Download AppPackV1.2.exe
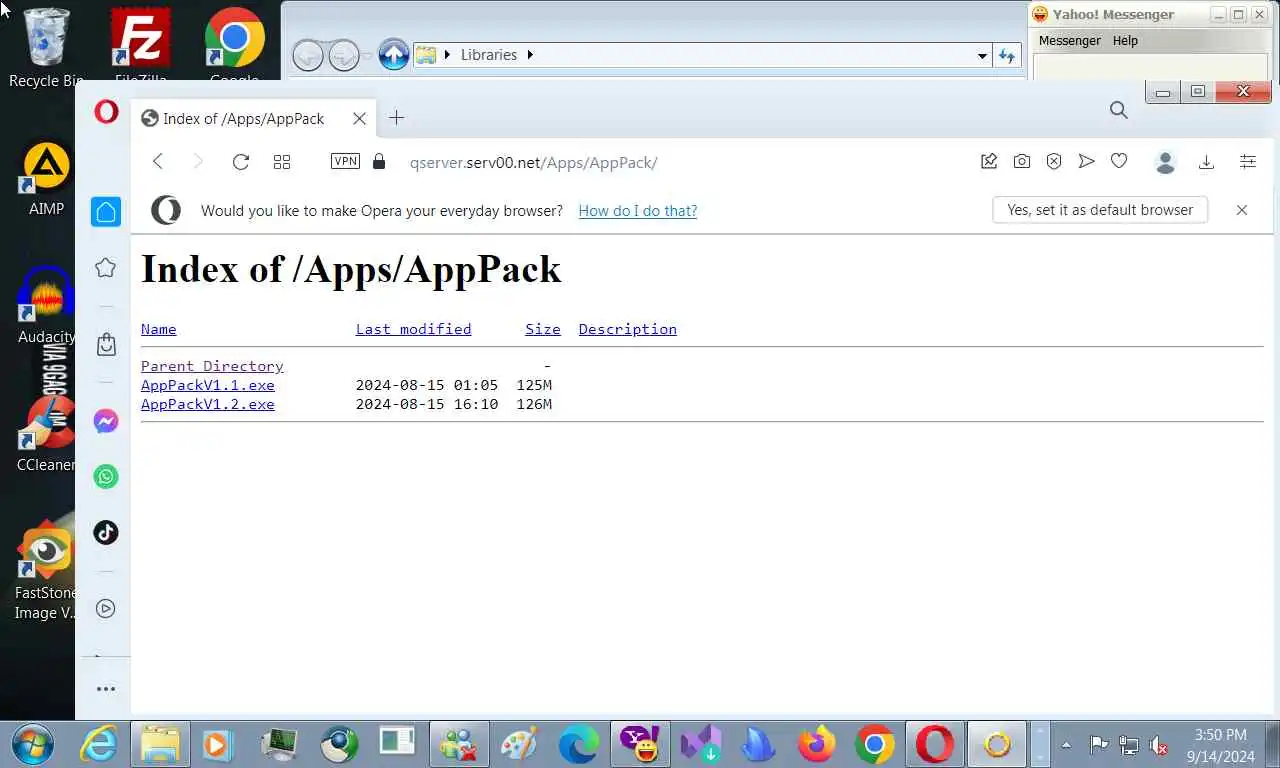This screenshot has height=768, width=1280. [x=207, y=404]
